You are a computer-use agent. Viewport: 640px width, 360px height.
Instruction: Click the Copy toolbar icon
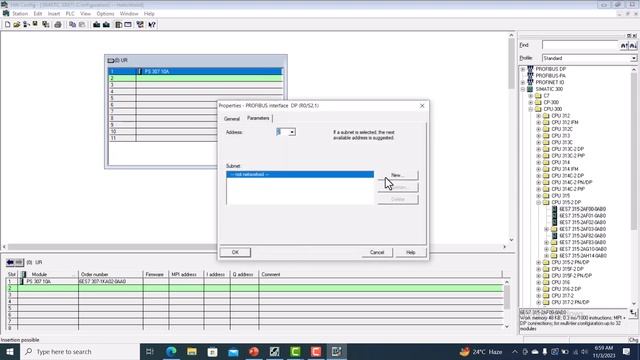72,24
